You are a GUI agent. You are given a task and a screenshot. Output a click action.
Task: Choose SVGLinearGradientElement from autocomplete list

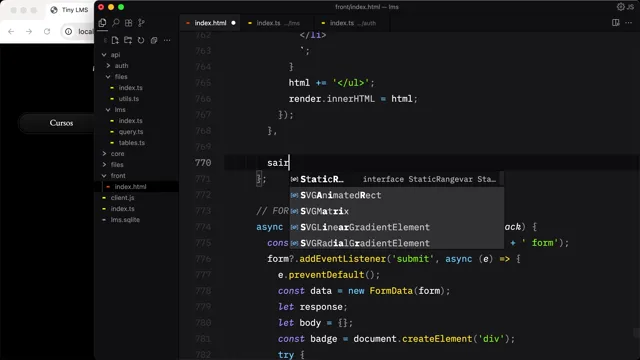pos(396,227)
